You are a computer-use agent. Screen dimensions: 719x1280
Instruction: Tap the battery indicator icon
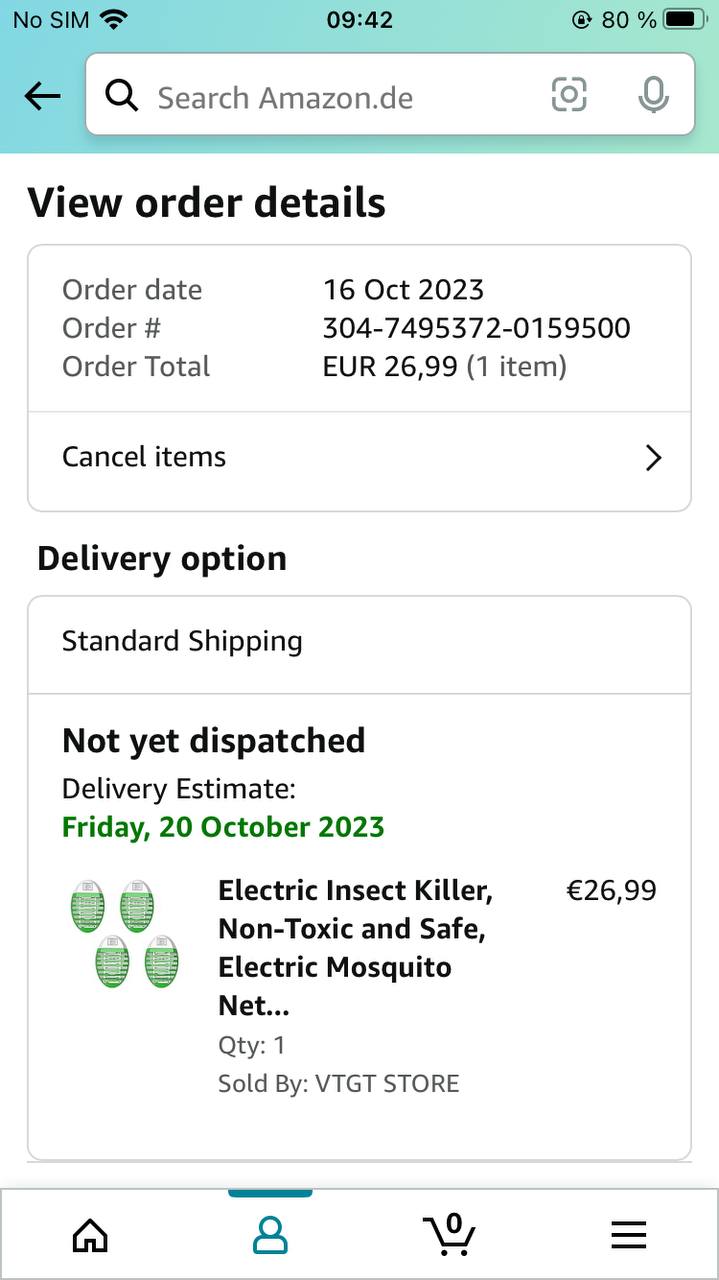click(x=684, y=19)
